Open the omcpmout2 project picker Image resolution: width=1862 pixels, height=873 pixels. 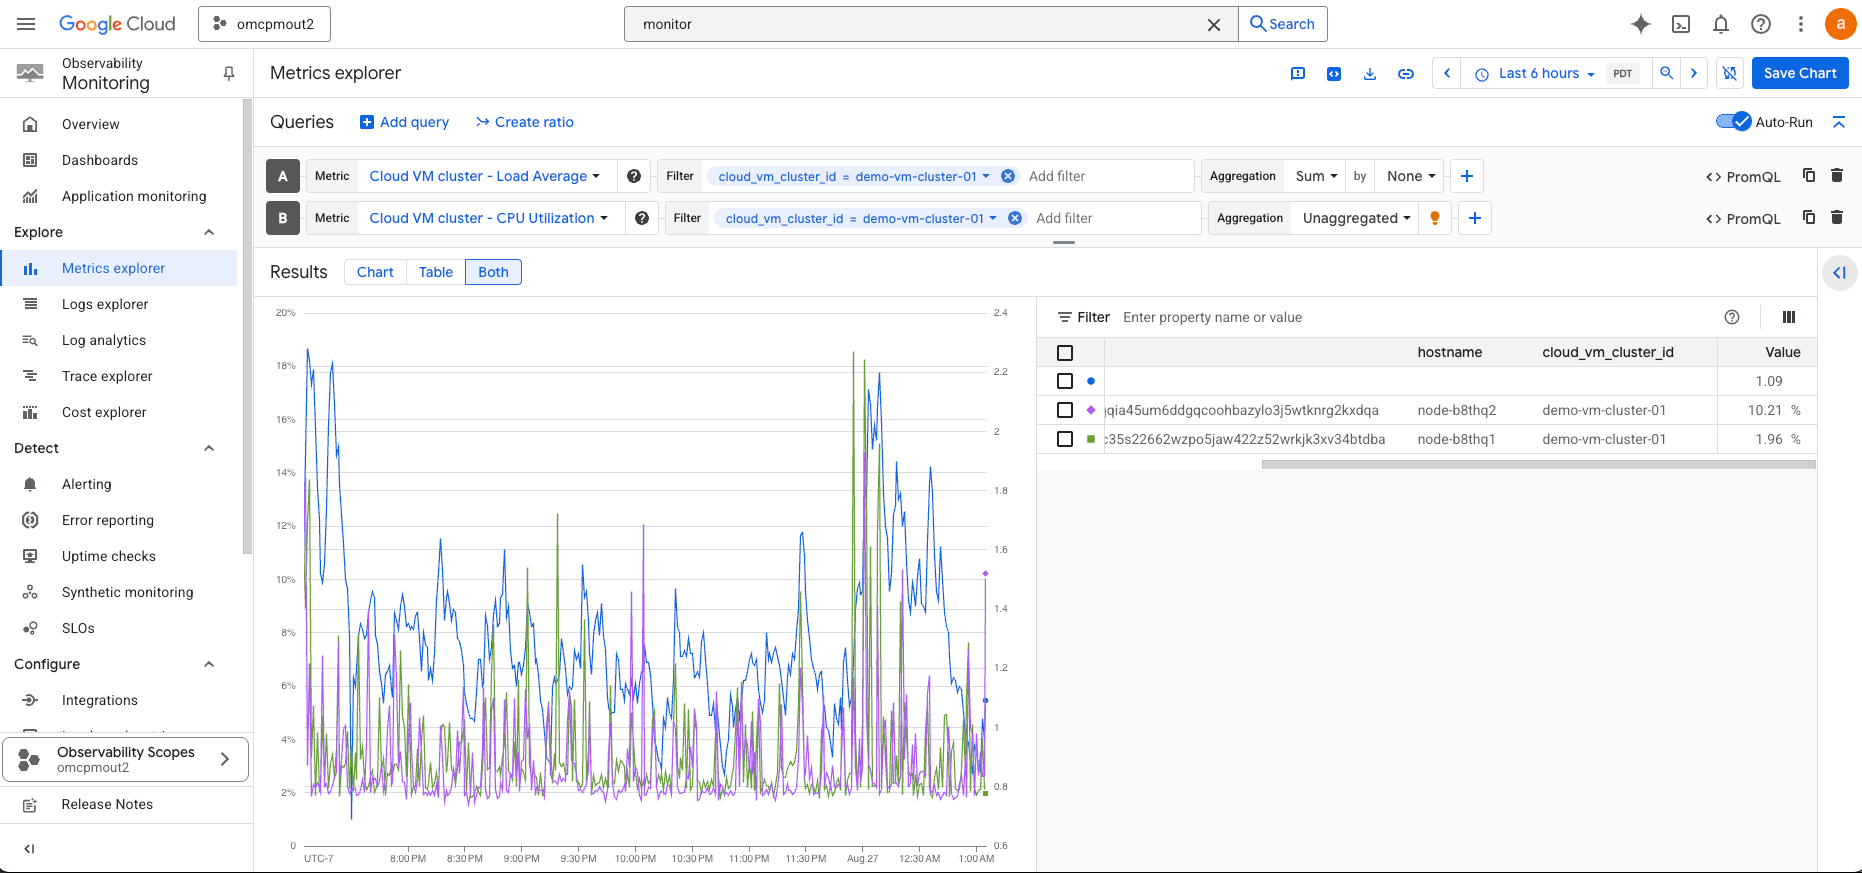264,24
